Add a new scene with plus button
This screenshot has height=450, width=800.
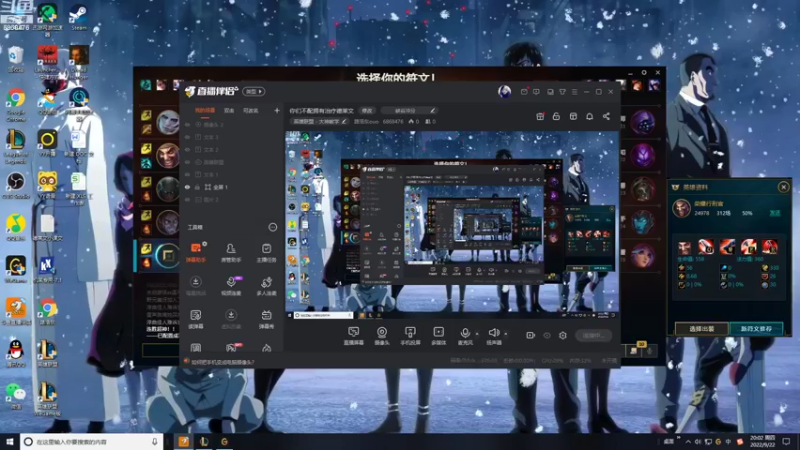277,110
